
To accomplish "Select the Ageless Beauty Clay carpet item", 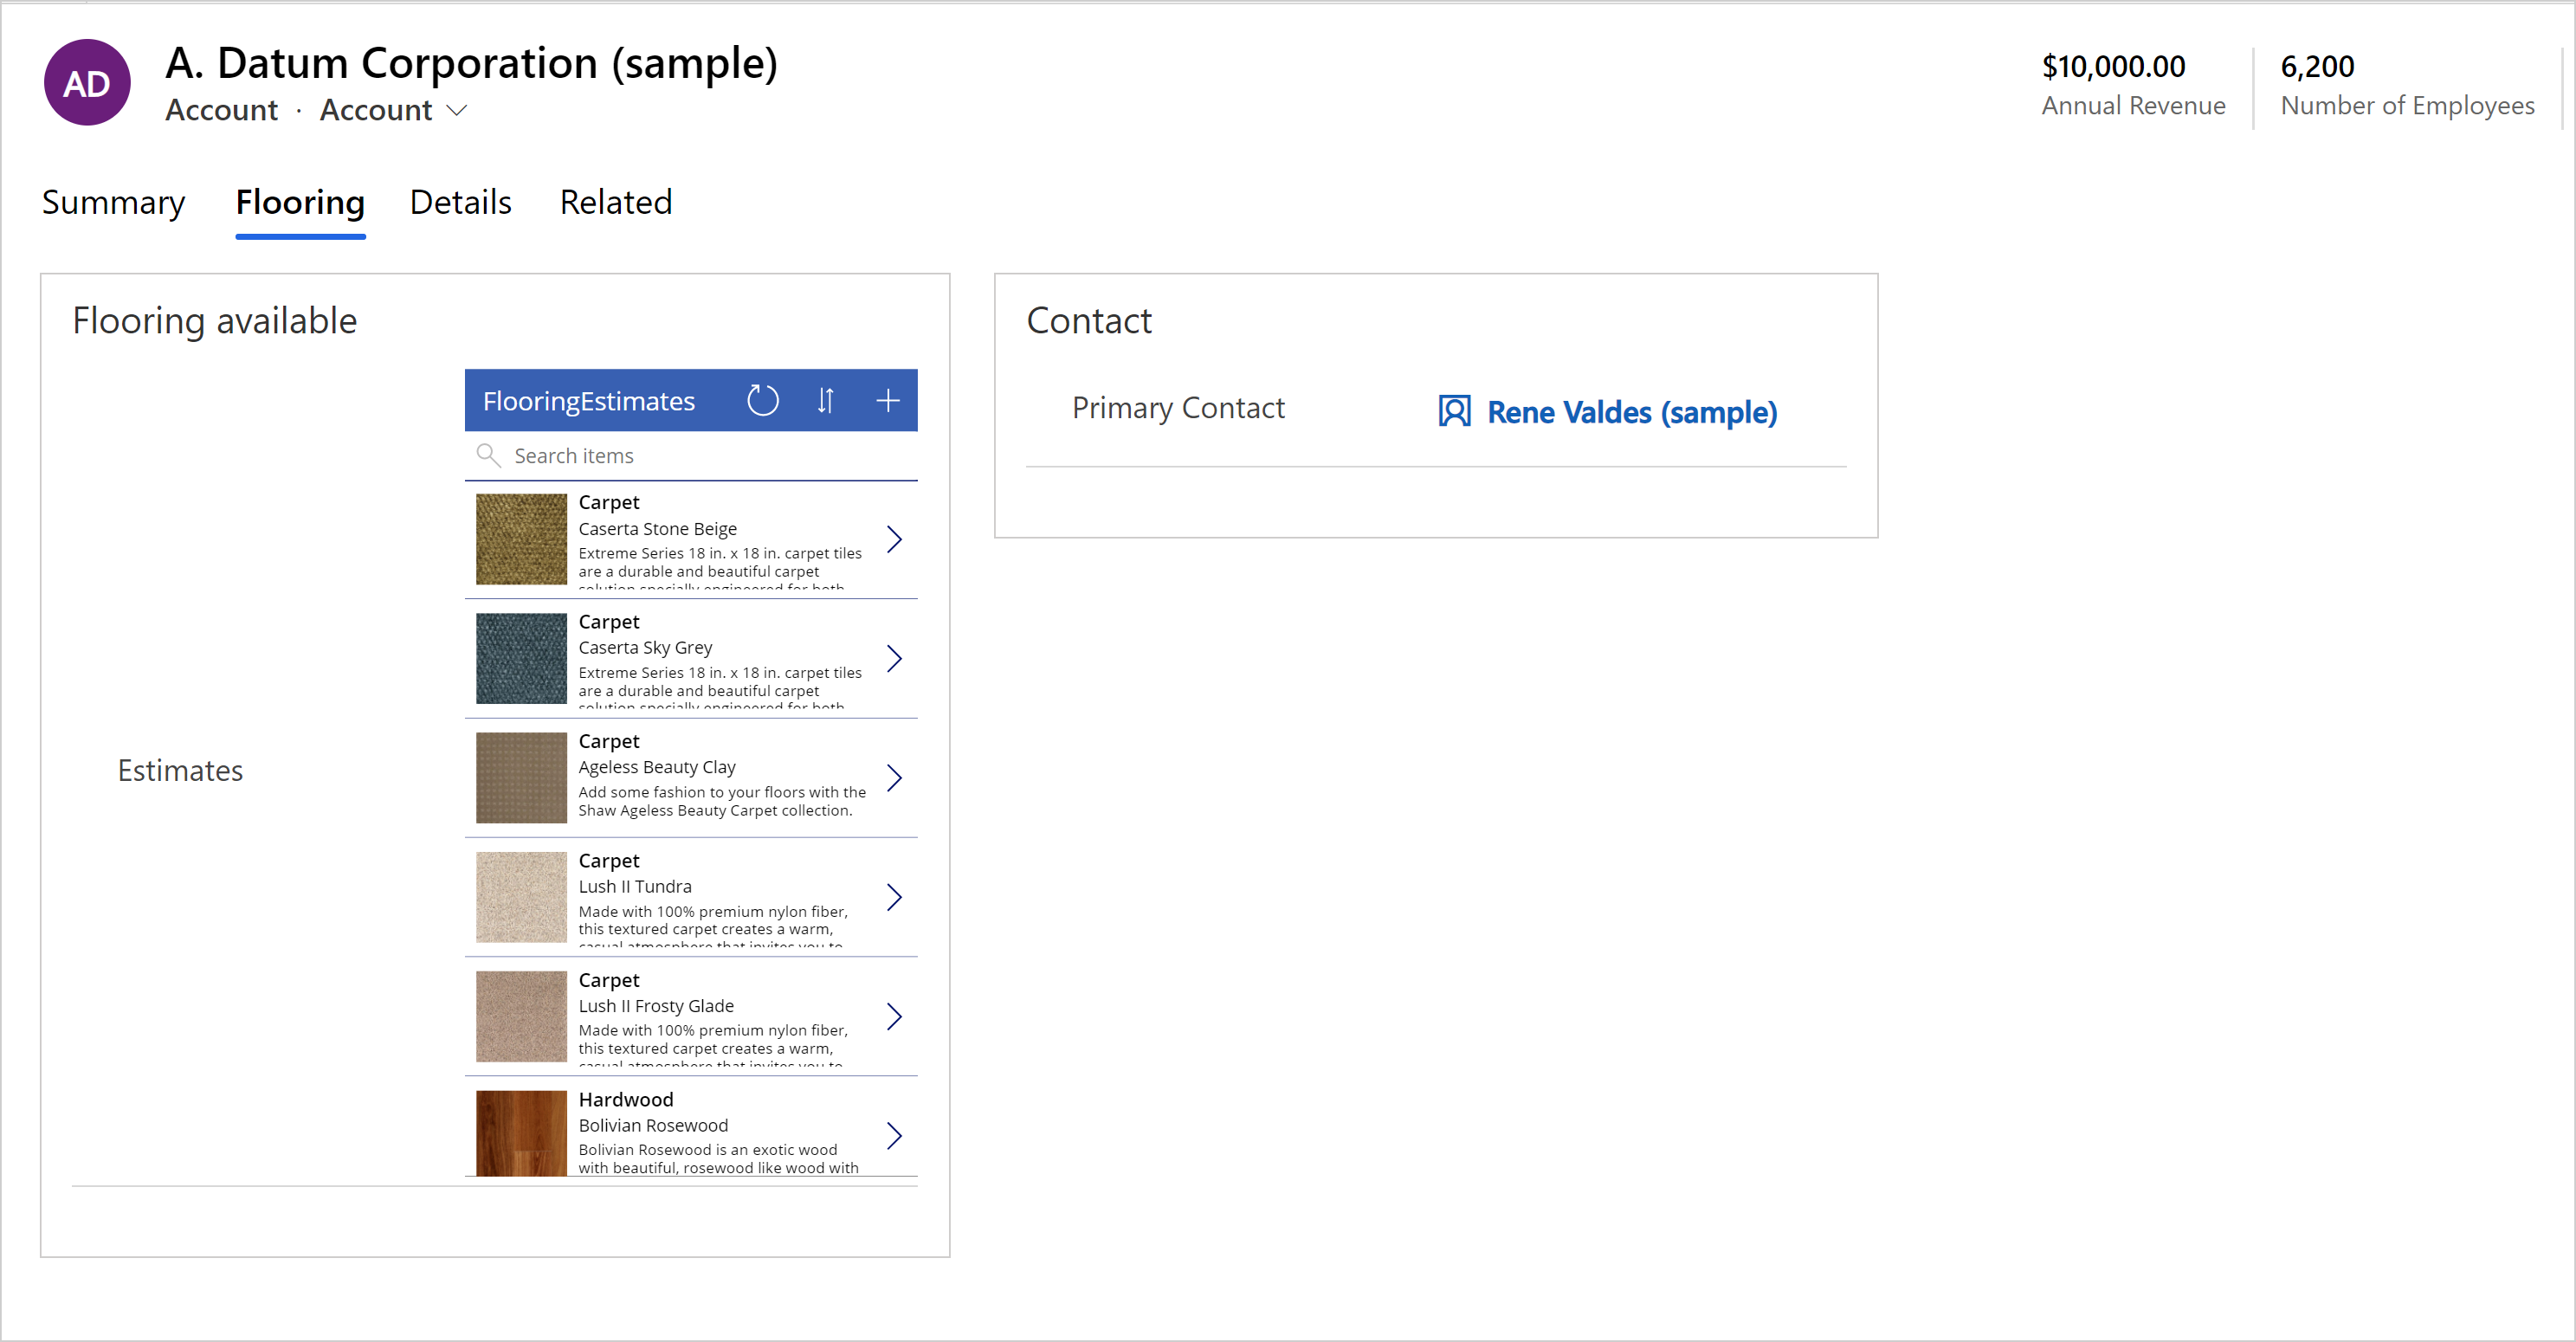I will click(x=690, y=775).
